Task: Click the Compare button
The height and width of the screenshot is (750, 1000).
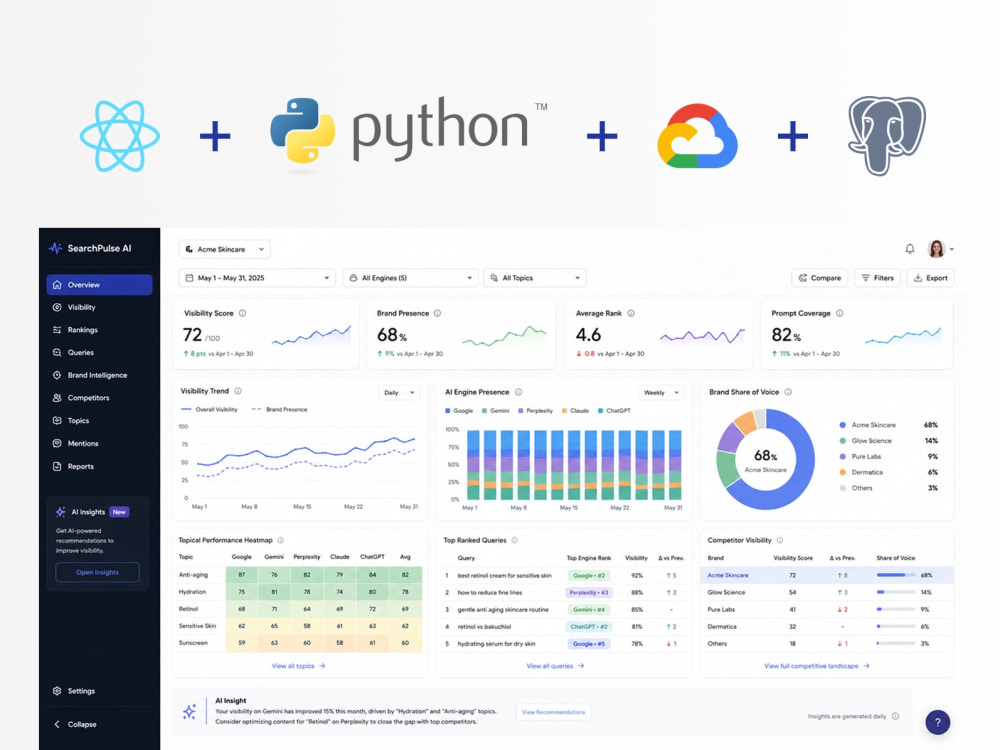Action: (820, 278)
